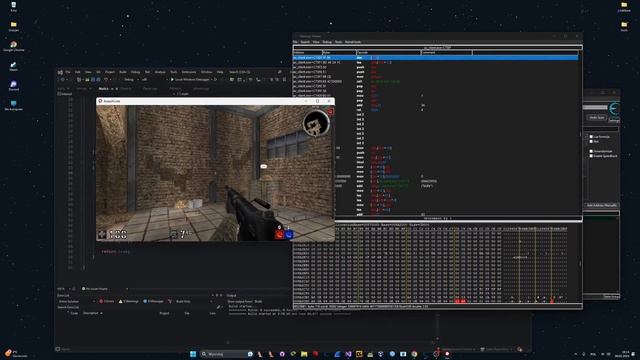Open the Debug menu in Visual Studio
The width and height of the screenshot is (640, 360).
(136, 72)
